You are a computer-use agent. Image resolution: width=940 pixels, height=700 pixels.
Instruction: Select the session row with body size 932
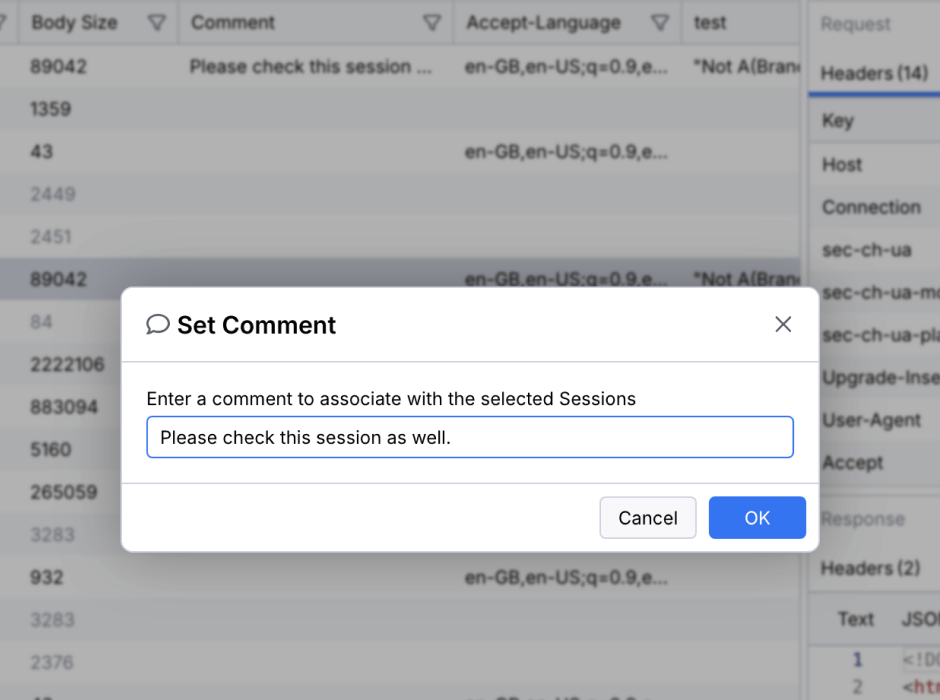pos(400,577)
